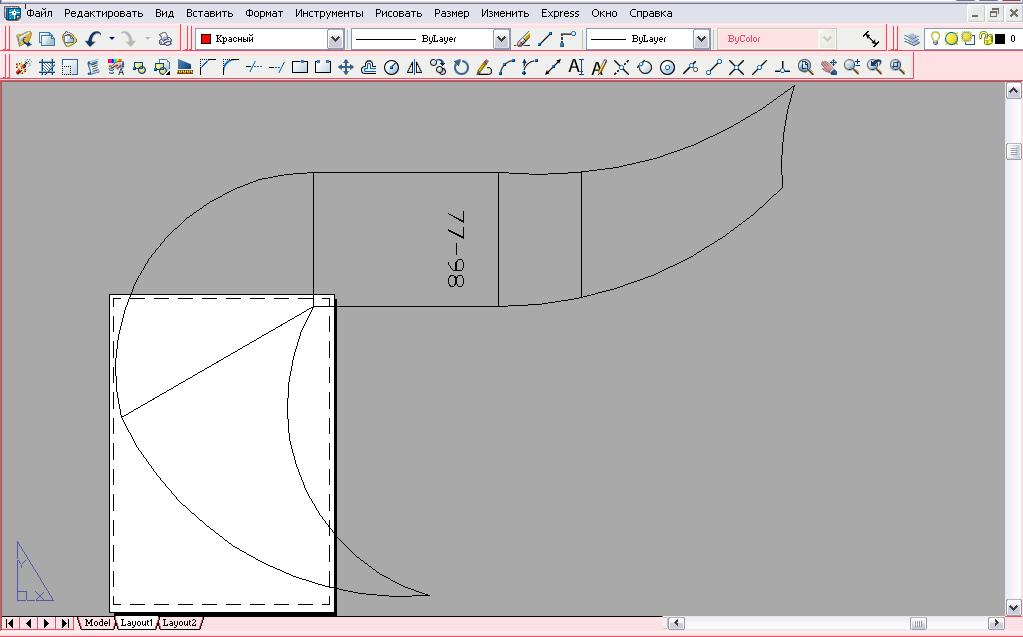Switch to the Model tab
The width and height of the screenshot is (1023, 637).
pos(97,623)
